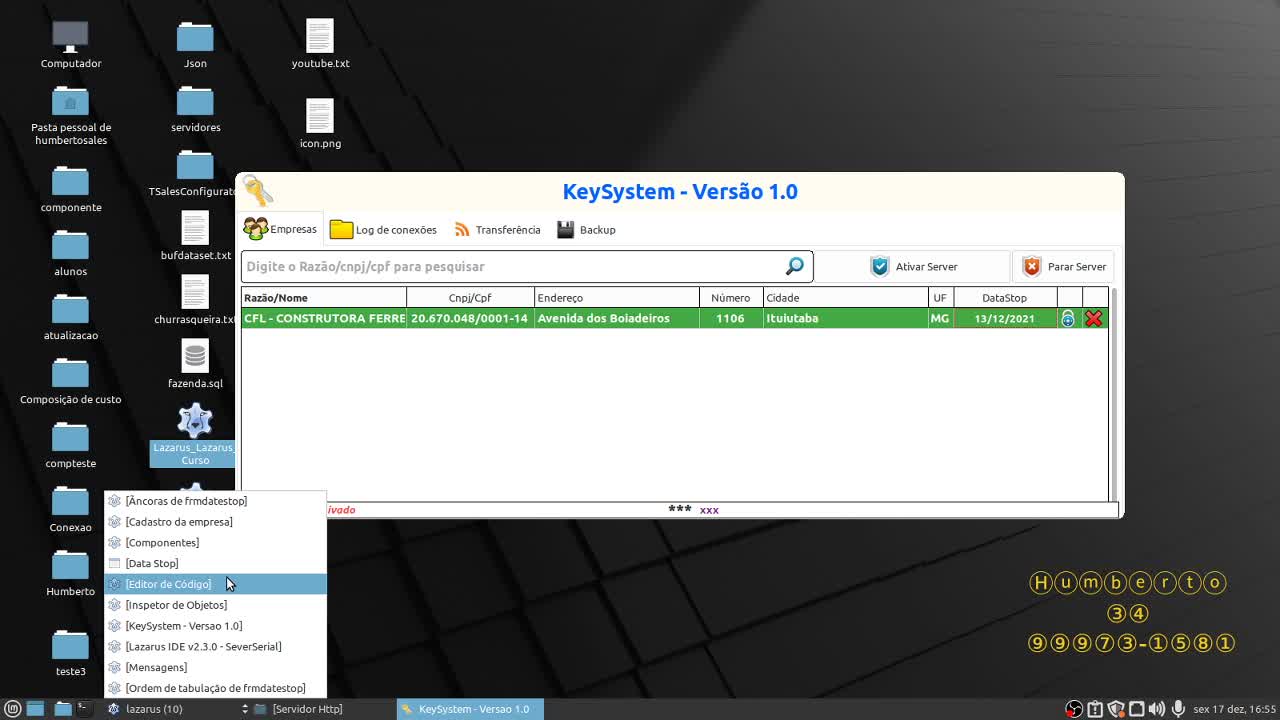Open the Computador desktop icon

70,44
